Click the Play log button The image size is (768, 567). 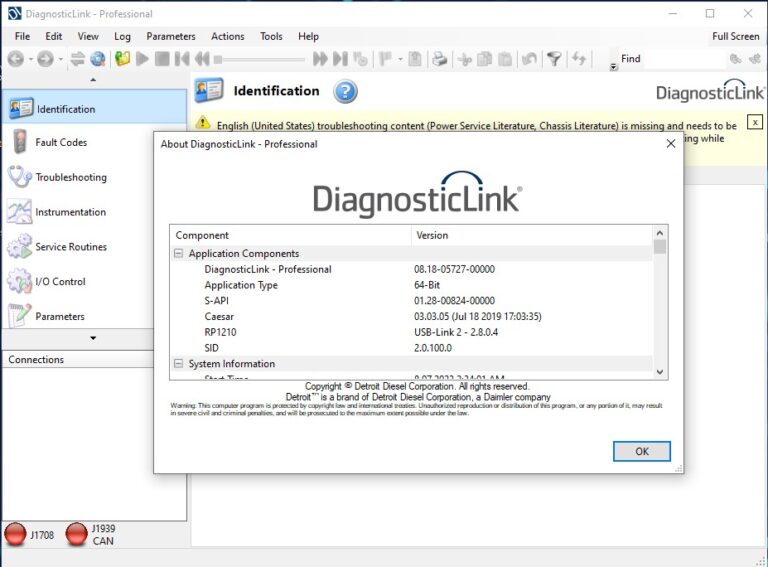point(142,59)
